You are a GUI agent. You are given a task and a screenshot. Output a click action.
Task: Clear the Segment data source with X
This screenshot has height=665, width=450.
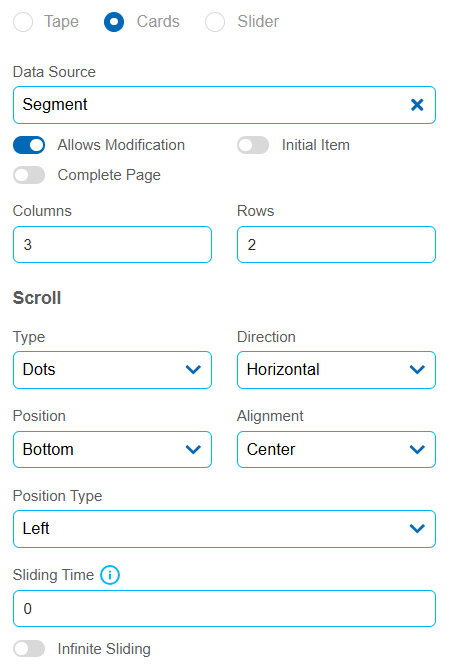click(417, 105)
